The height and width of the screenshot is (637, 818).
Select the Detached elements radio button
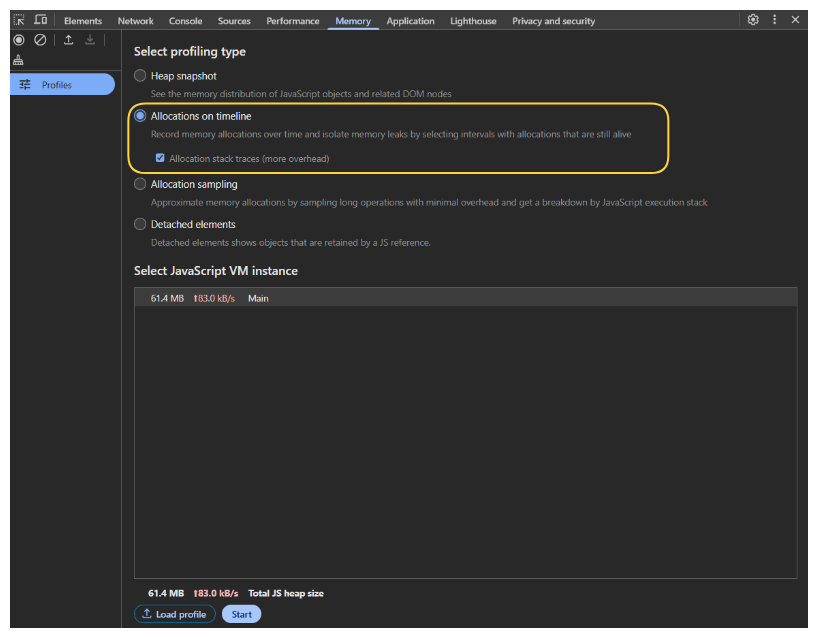[140, 224]
